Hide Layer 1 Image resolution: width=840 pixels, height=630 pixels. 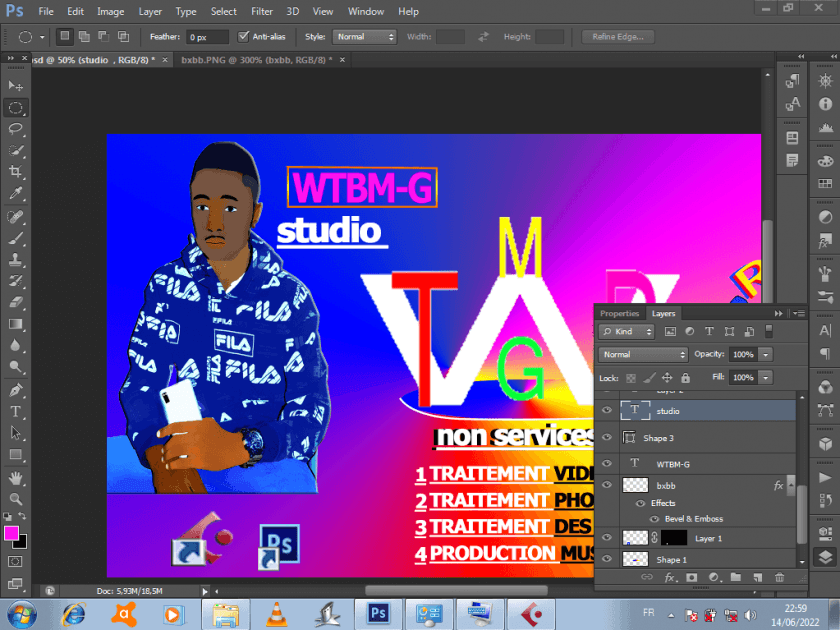(606, 537)
